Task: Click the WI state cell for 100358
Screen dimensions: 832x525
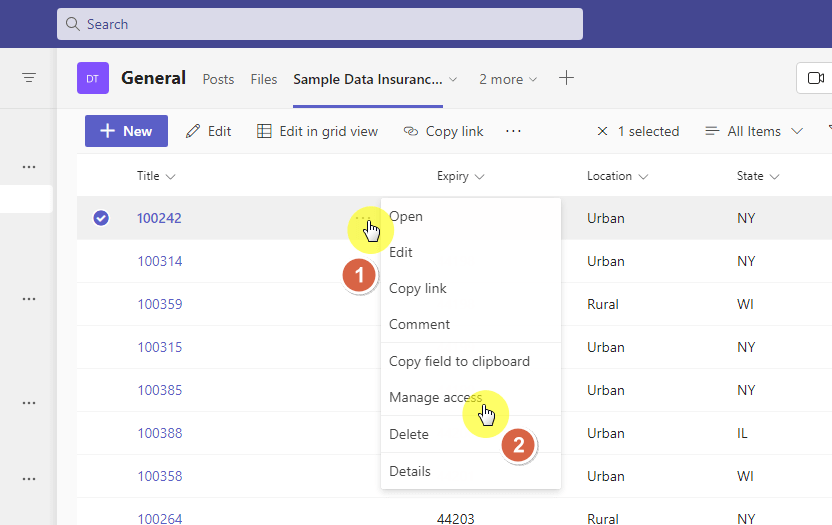Action: tap(745, 476)
